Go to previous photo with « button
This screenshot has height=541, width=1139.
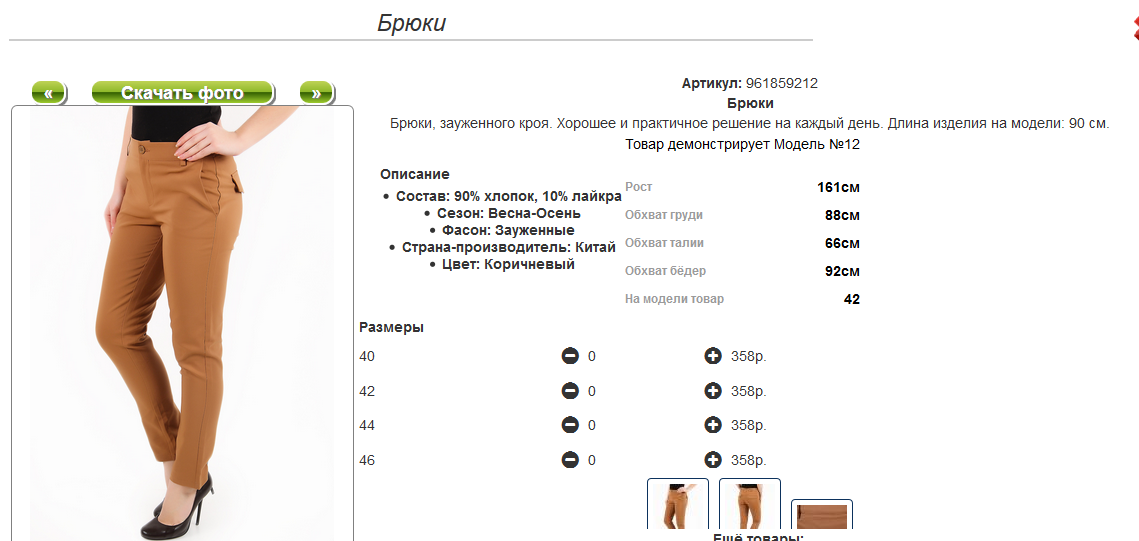point(49,93)
